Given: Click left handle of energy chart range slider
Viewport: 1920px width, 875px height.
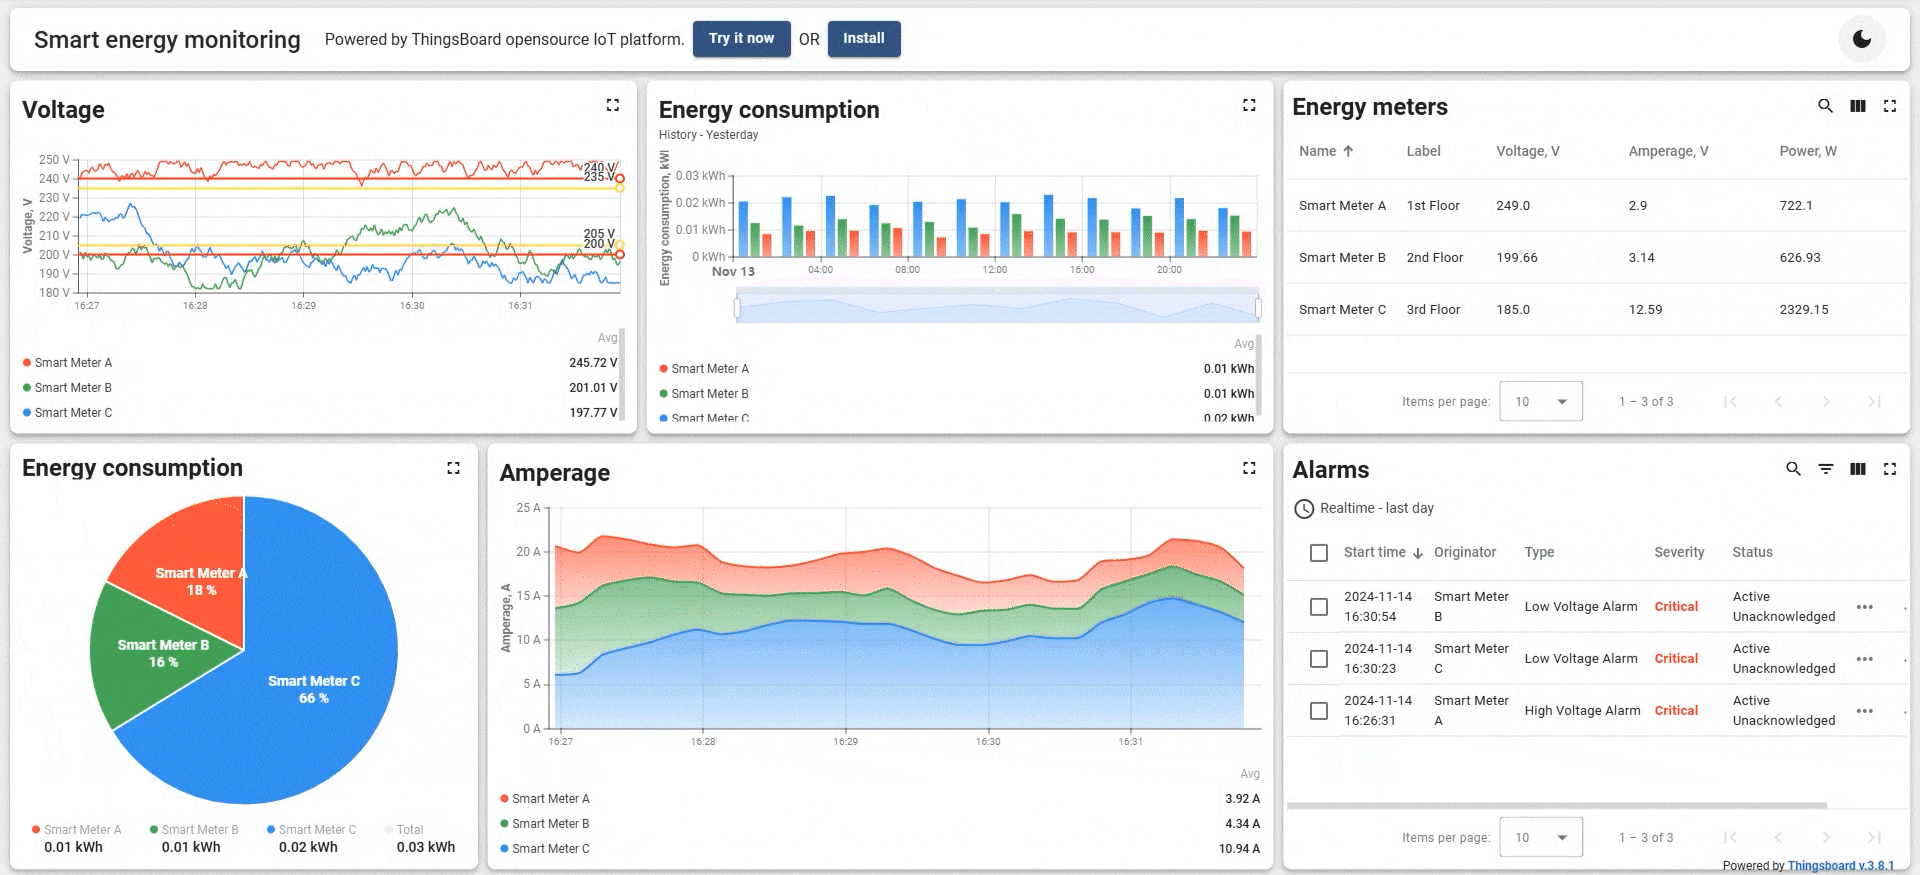Looking at the screenshot, I should click(737, 308).
